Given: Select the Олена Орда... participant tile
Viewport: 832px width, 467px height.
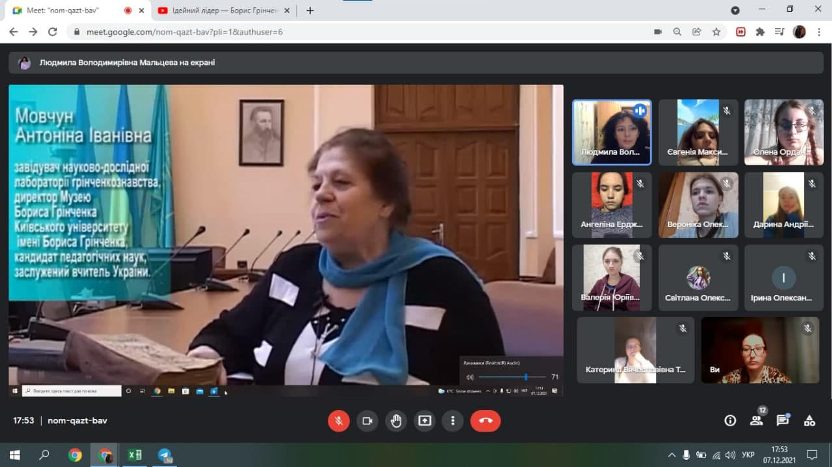Looking at the screenshot, I should (784, 132).
